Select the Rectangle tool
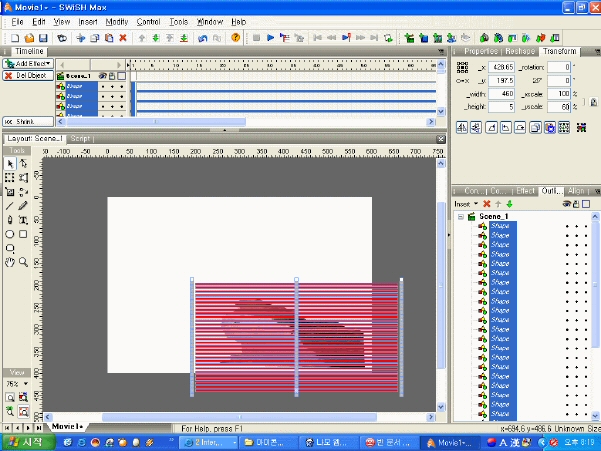Image resolution: width=601 pixels, height=451 pixels. pyautogui.click(x=23, y=234)
